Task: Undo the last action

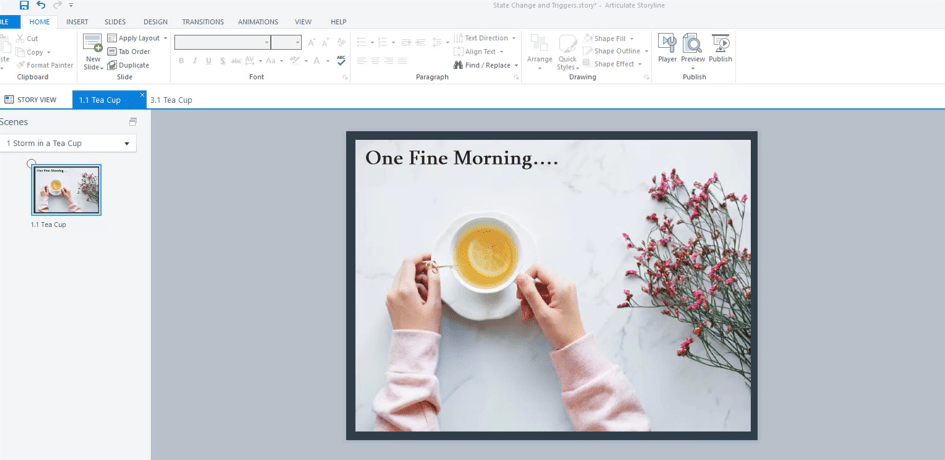Action: [41, 5]
